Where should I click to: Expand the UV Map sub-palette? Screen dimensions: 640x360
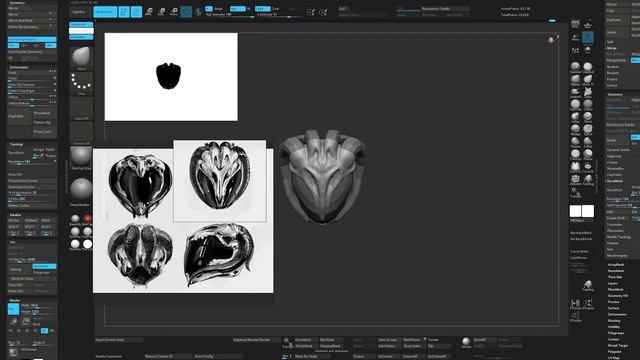click(x=613, y=358)
